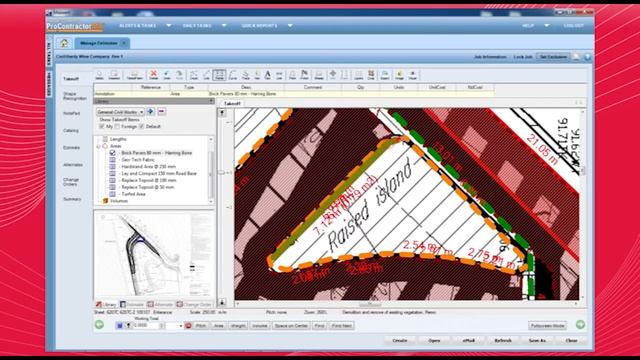This screenshot has width=640, height=360.
Task: Click the Undo tool icon
Action: click(x=167, y=75)
